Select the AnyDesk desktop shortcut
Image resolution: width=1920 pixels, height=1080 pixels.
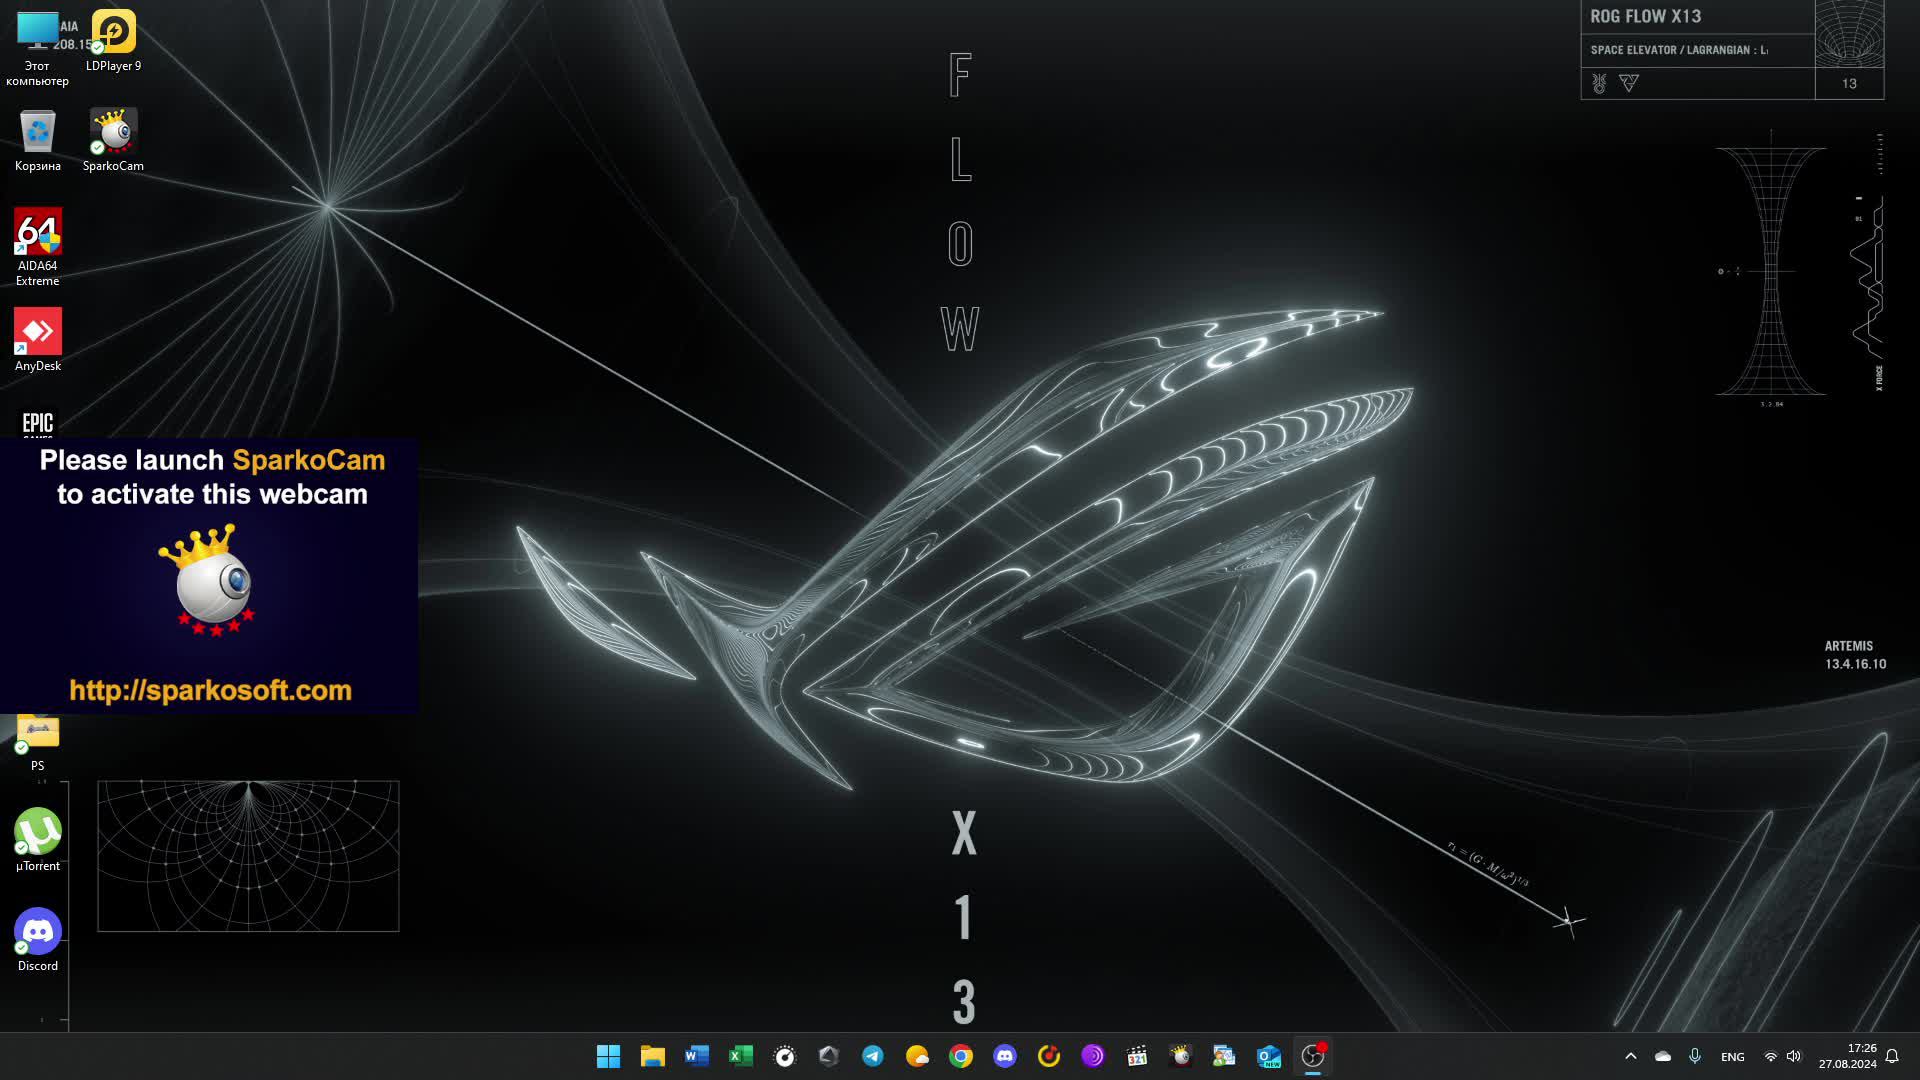(x=38, y=340)
